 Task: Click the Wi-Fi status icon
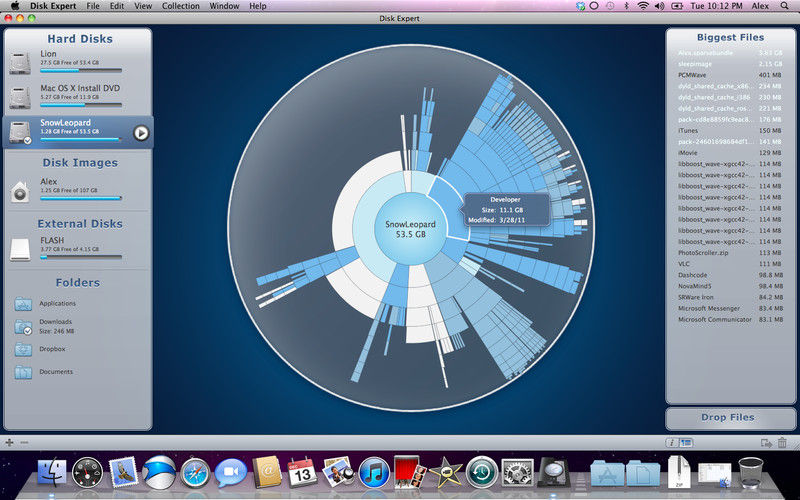click(x=643, y=6)
